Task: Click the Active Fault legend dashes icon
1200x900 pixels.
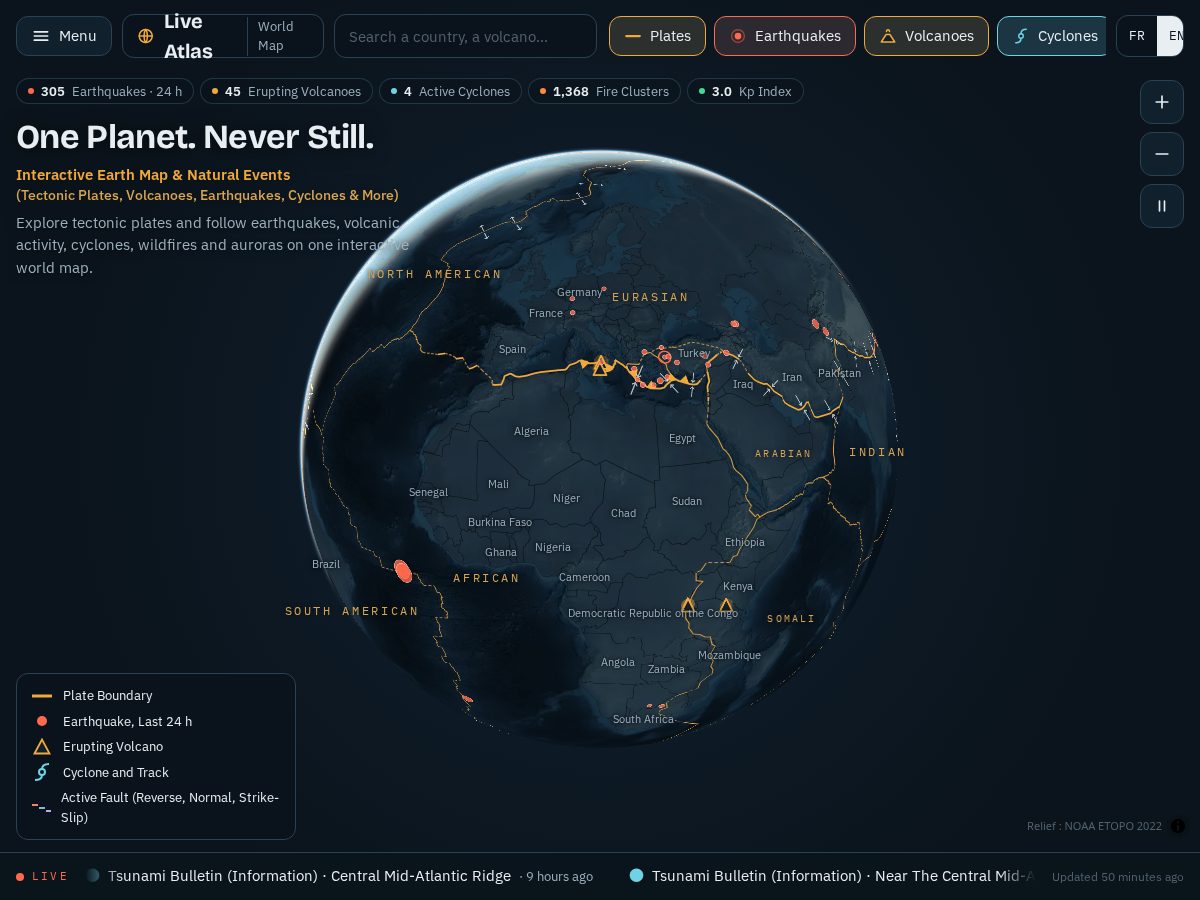Action: (x=41, y=807)
